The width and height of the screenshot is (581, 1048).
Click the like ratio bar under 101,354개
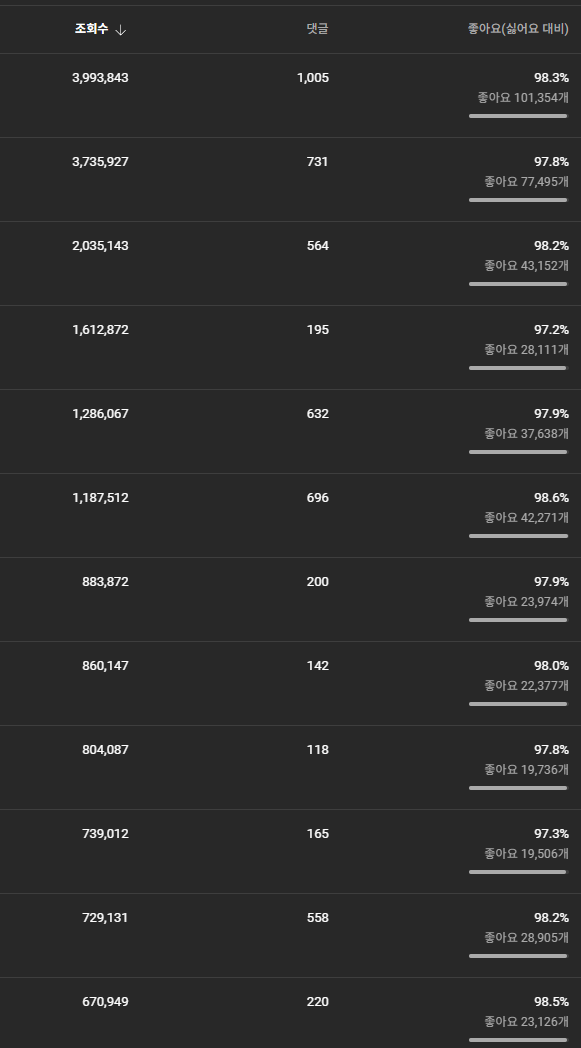point(518,116)
